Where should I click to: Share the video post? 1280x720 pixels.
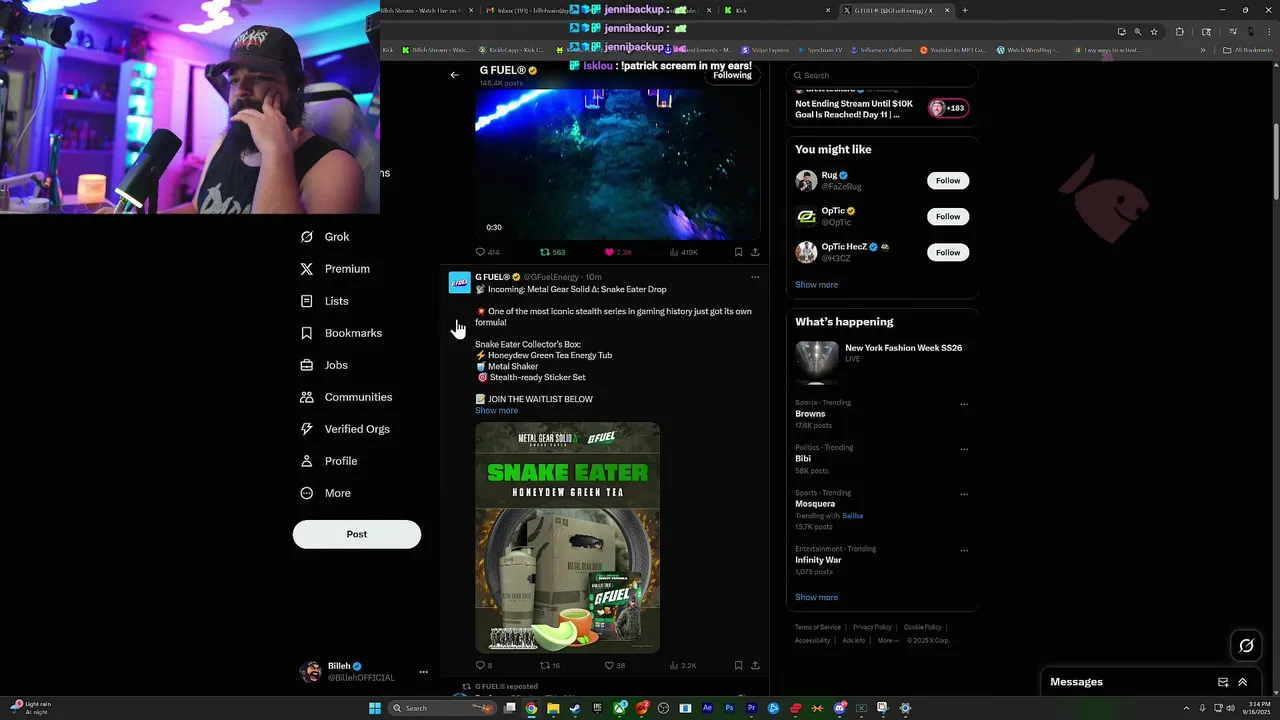click(755, 252)
